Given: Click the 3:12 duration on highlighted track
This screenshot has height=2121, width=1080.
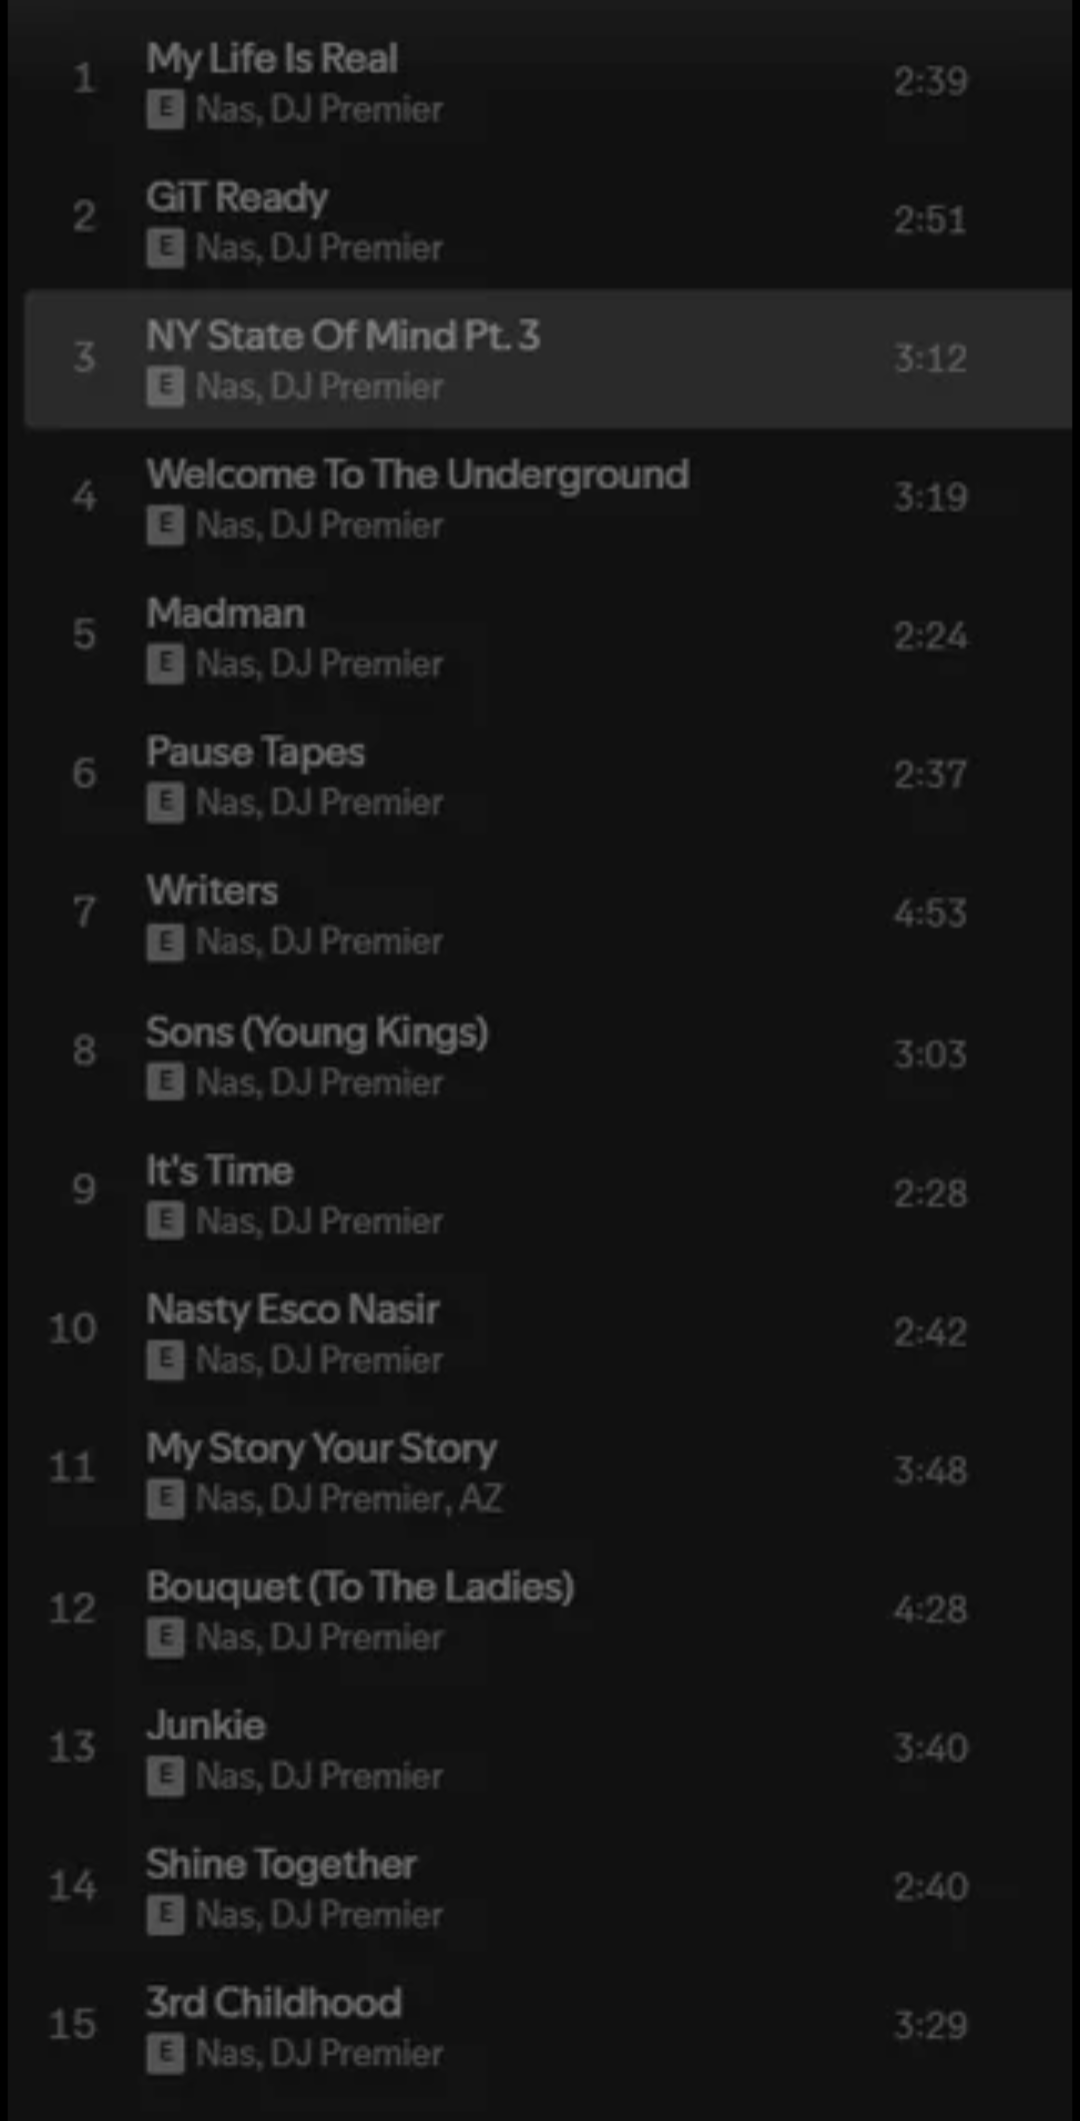Looking at the screenshot, I should 930,358.
